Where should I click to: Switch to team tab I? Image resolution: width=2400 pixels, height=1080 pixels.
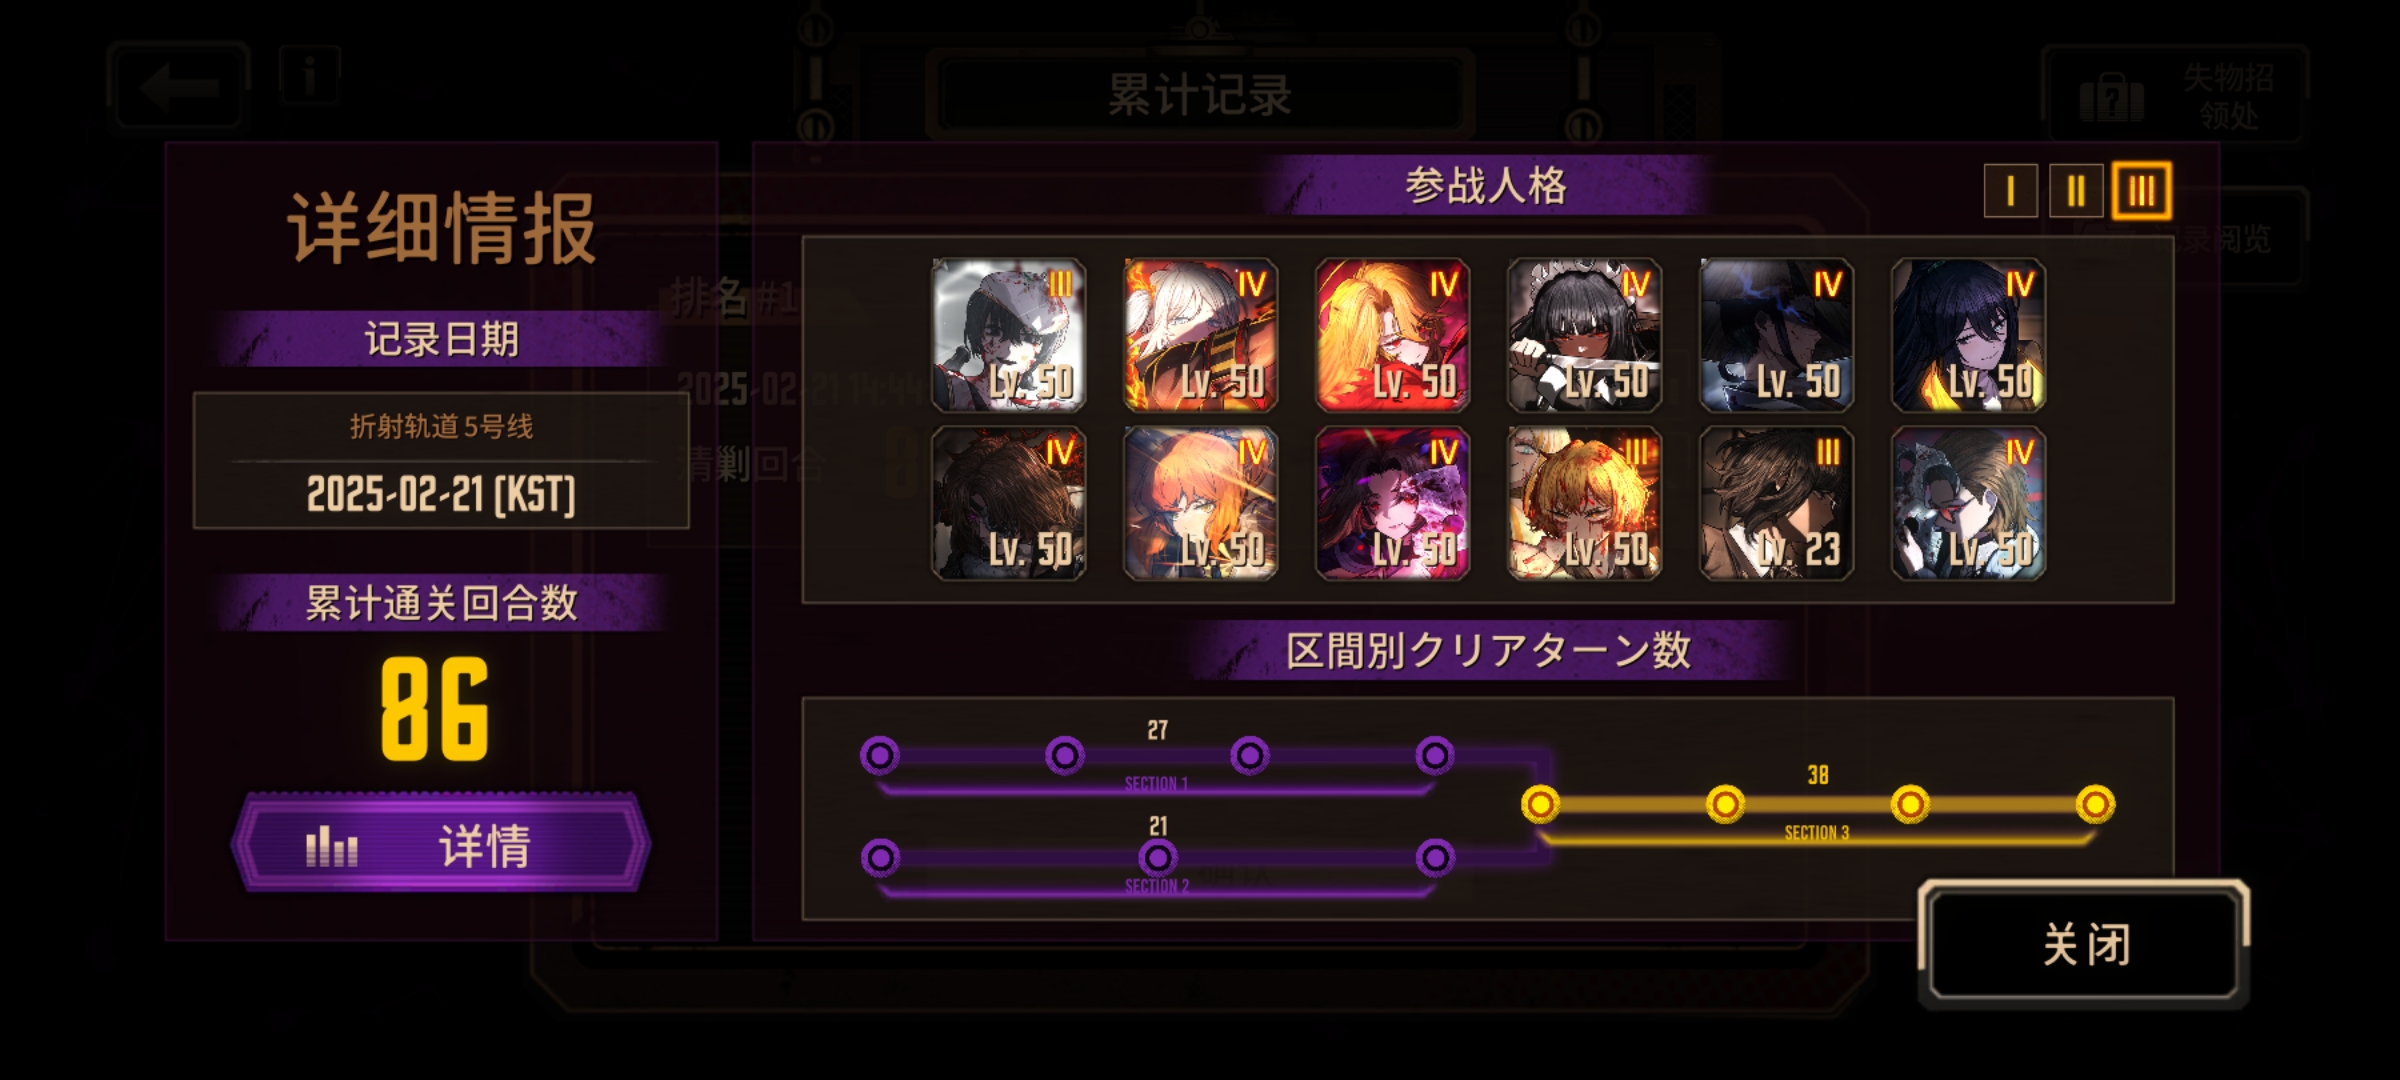click(x=2010, y=190)
